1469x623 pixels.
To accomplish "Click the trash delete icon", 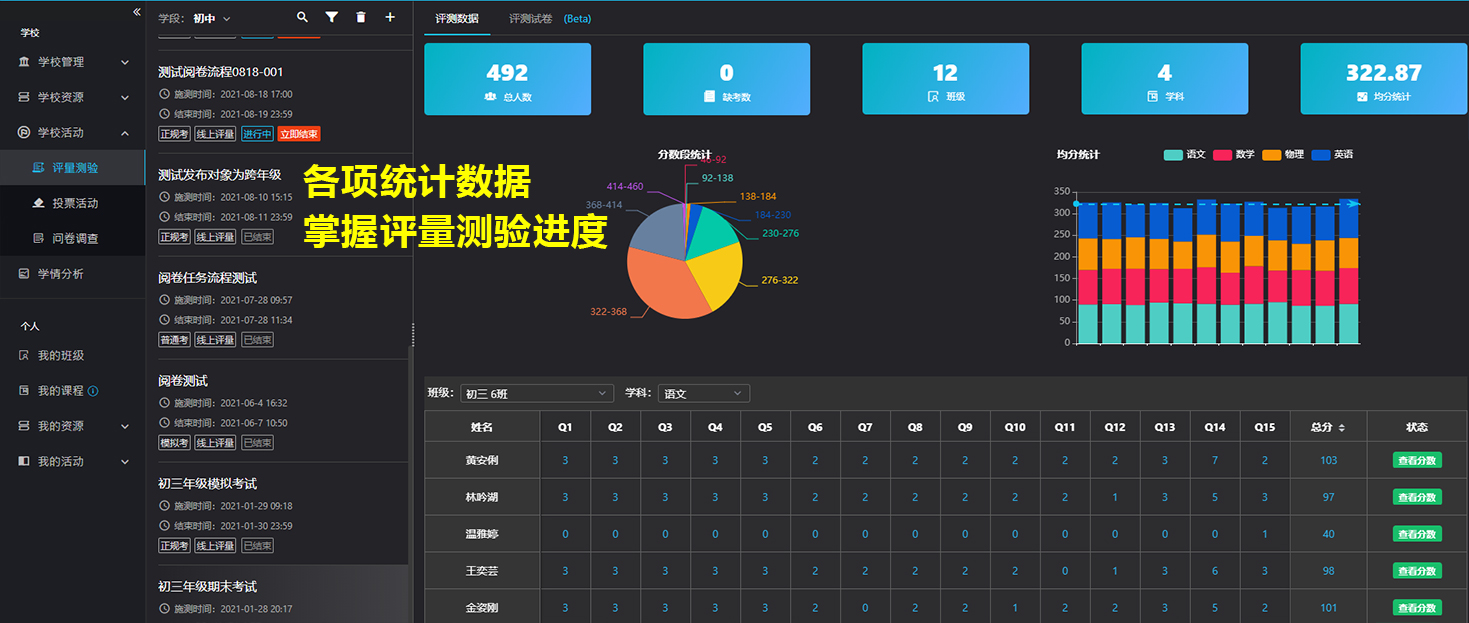I will click(361, 18).
